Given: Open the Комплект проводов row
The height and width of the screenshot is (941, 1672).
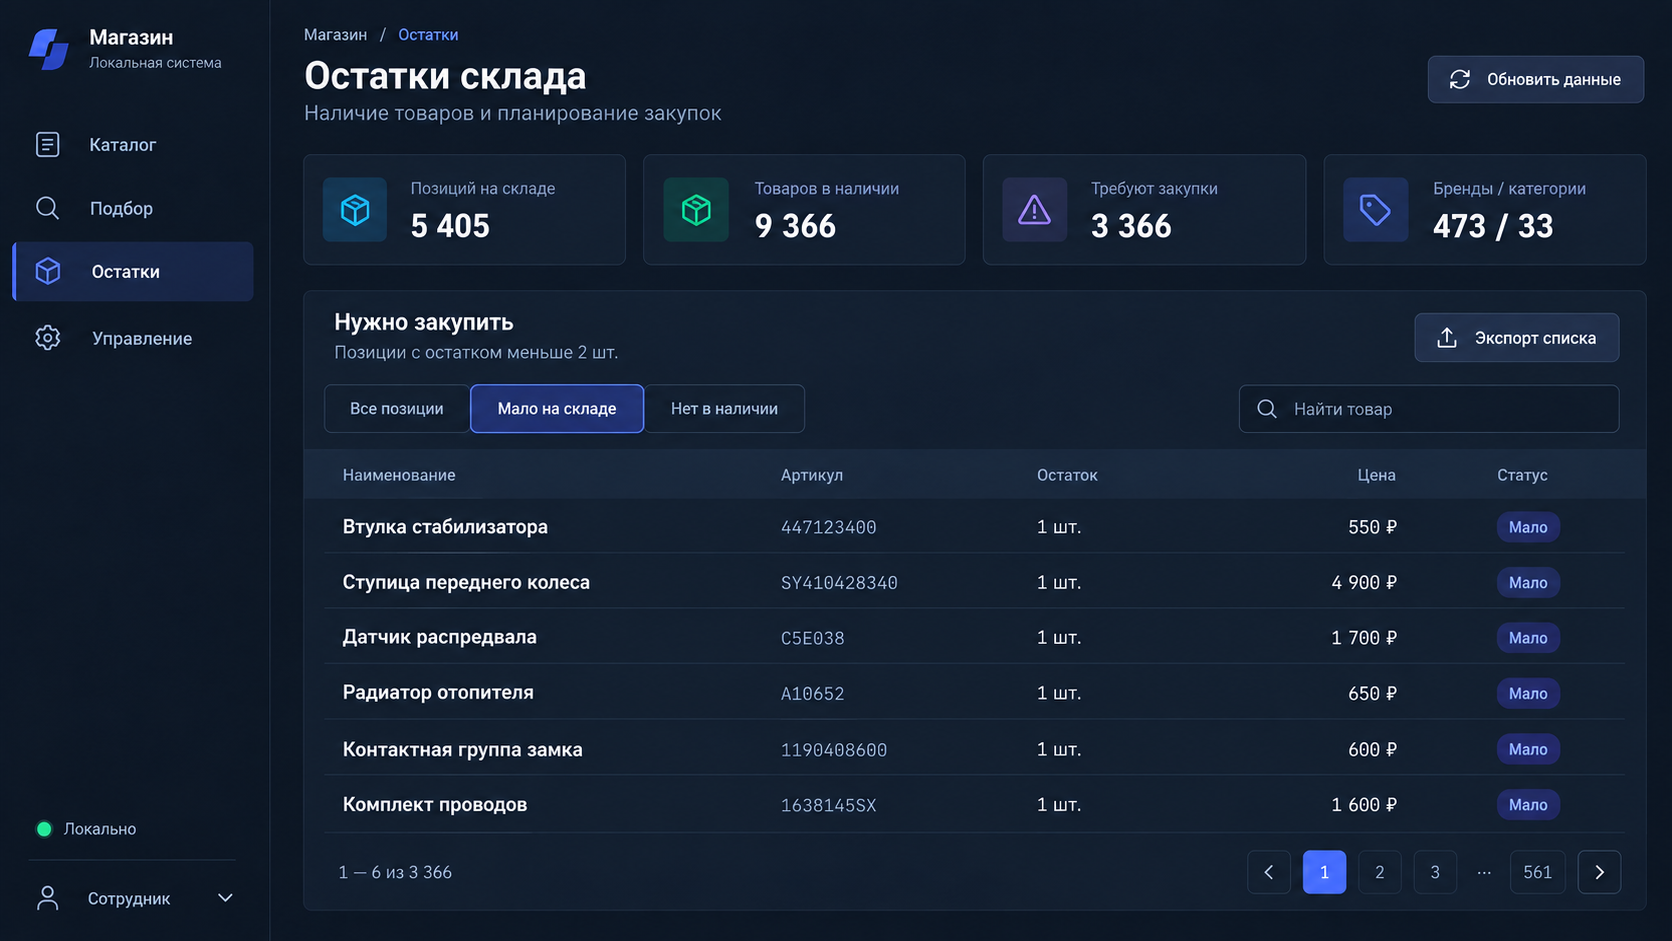Looking at the screenshot, I should pos(974,804).
